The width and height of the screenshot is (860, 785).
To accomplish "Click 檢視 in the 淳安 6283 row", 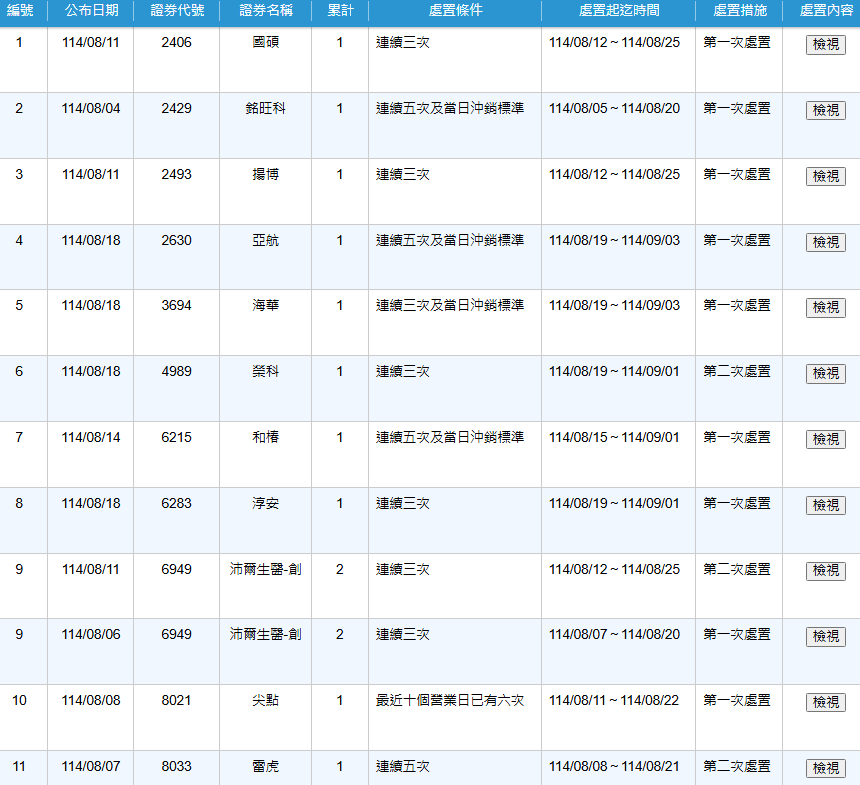I will click(x=825, y=505).
